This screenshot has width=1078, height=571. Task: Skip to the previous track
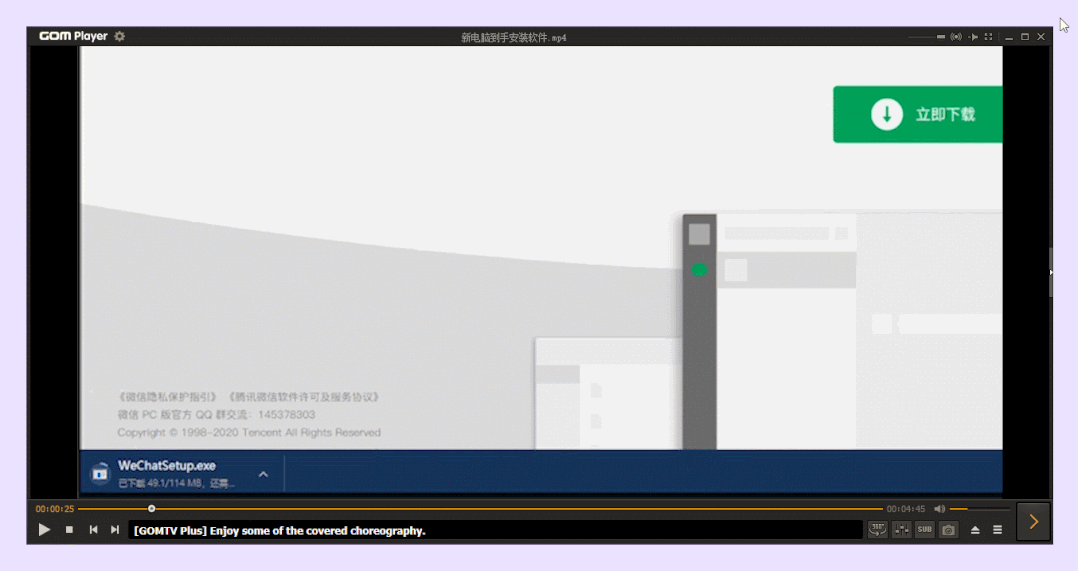(x=94, y=530)
